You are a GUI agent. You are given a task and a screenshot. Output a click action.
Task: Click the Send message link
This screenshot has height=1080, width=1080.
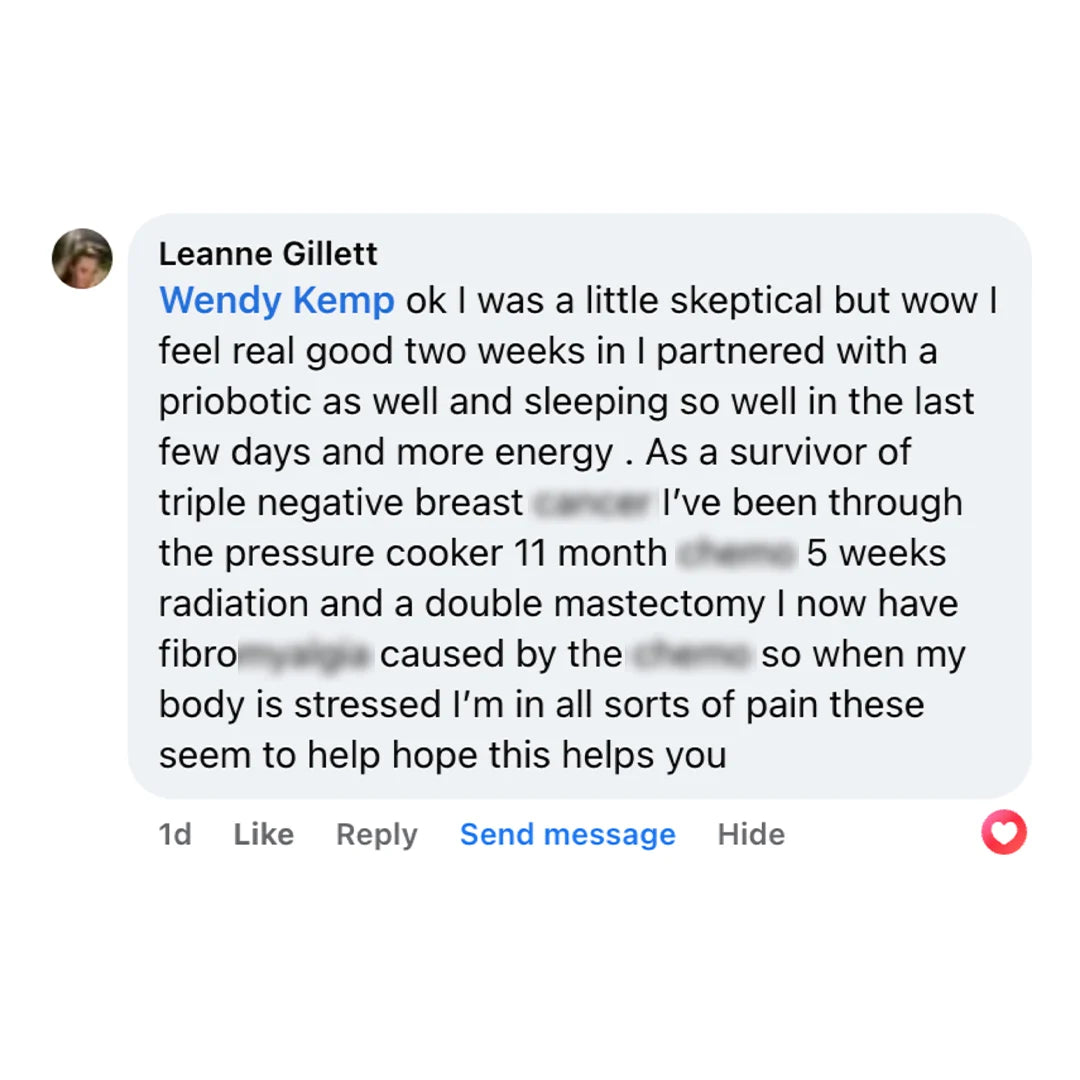(567, 834)
